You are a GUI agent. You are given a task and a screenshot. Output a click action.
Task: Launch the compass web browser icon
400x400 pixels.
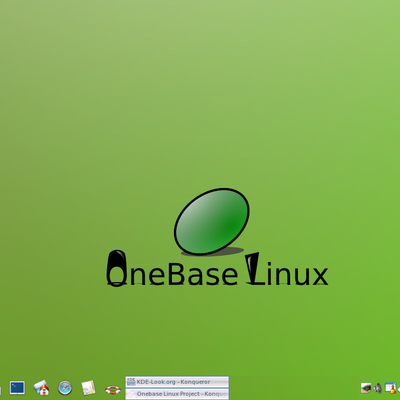click(65, 388)
